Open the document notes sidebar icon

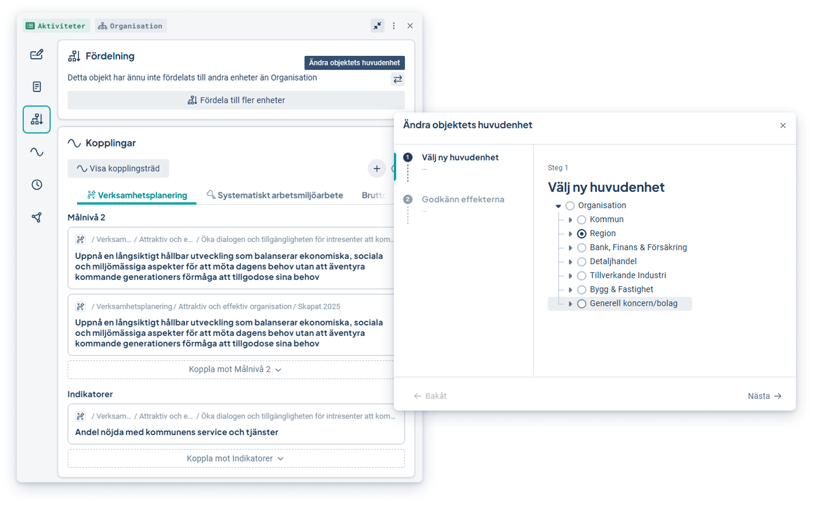(x=37, y=87)
